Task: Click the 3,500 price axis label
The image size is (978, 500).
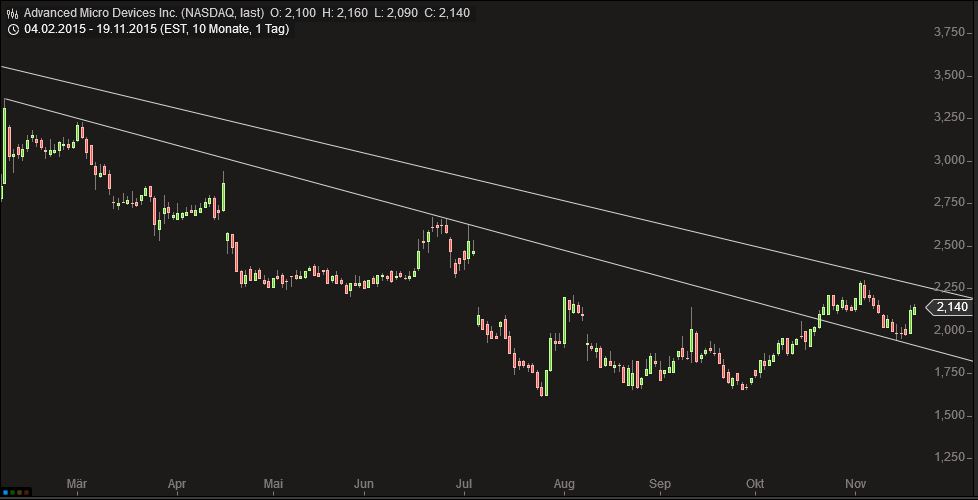Action: click(x=950, y=75)
